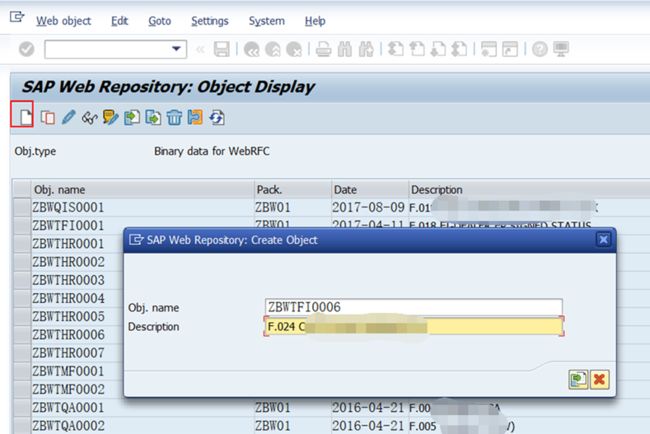650x434 pixels.
Task: Click the ZBWTHR0007 object name
Action: (68, 353)
